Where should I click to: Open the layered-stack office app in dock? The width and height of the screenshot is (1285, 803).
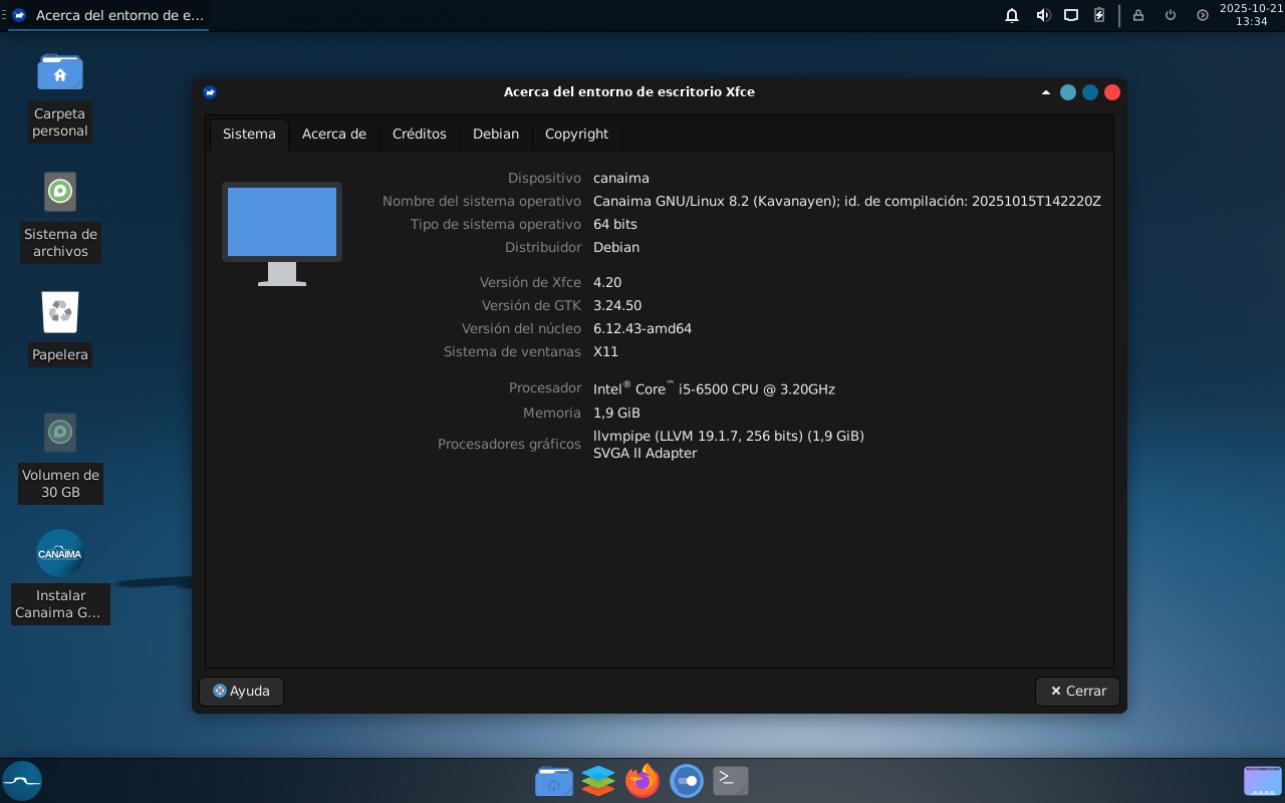coord(598,780)
